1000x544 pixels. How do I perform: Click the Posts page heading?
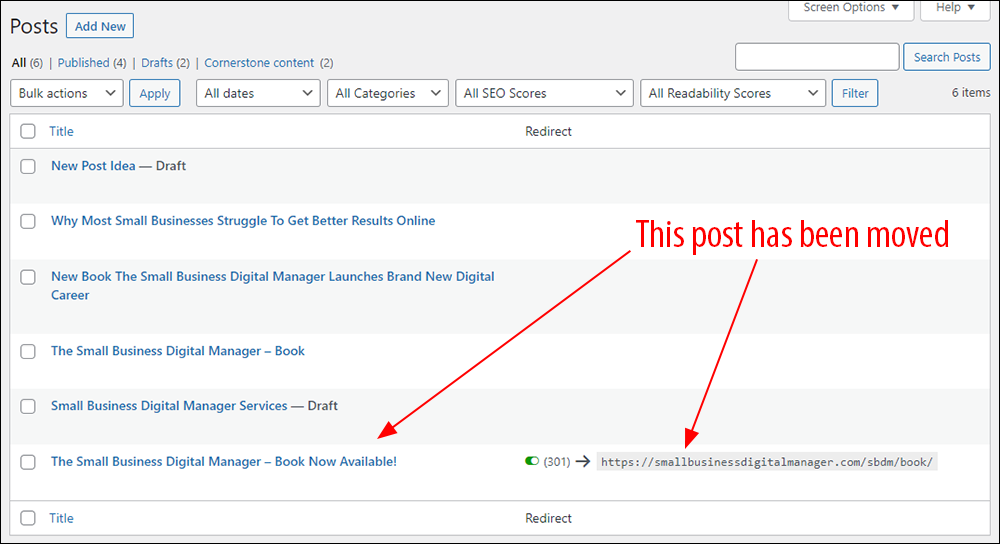[x=34, y=26]
